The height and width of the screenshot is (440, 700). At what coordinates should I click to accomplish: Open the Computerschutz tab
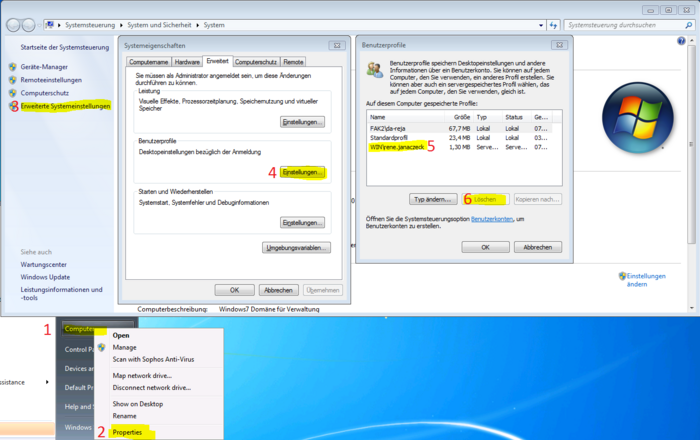(x=256, y=62)
